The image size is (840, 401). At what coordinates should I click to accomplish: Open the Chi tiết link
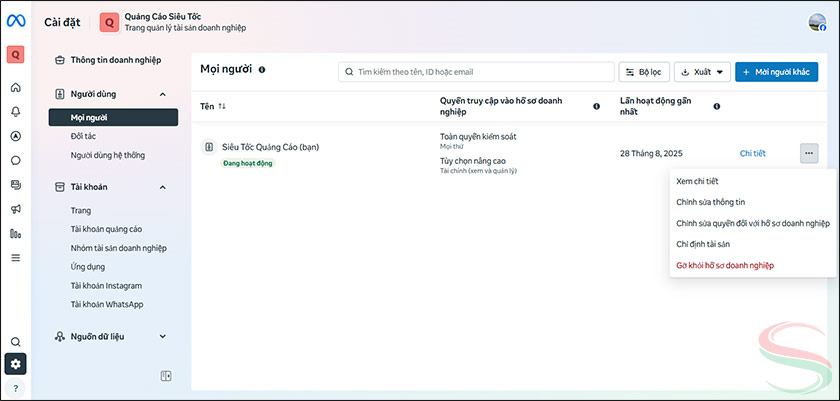[752, 153]
